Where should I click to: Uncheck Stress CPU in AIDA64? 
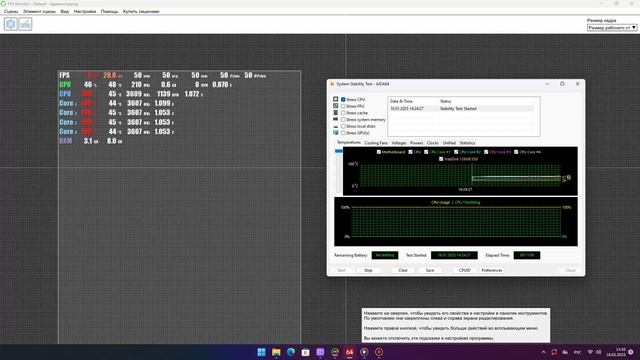[343, 100]
